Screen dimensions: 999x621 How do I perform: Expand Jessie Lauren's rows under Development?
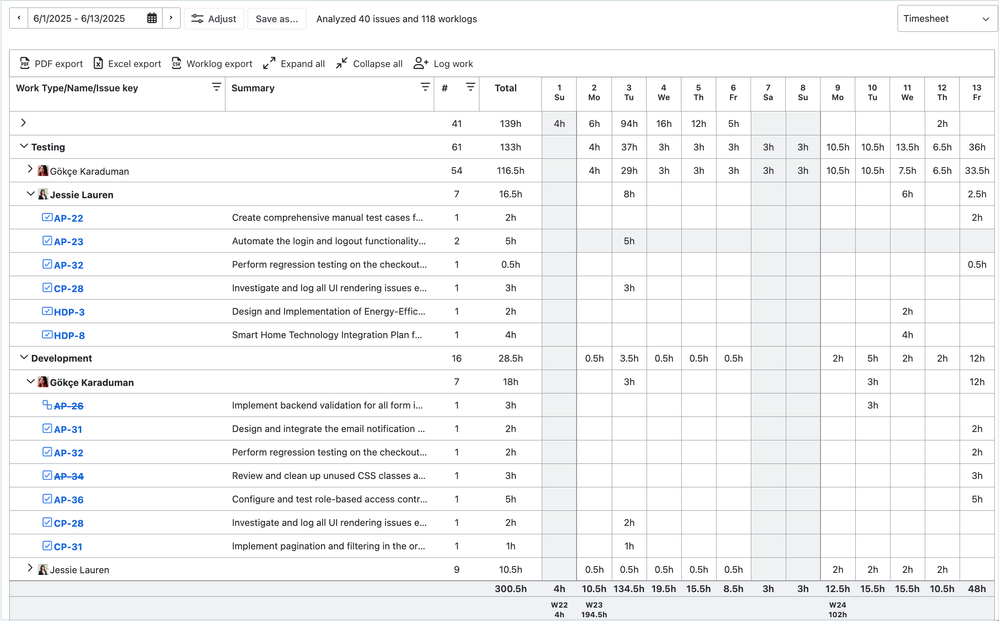pyautogui.click(x=29, y=569)
